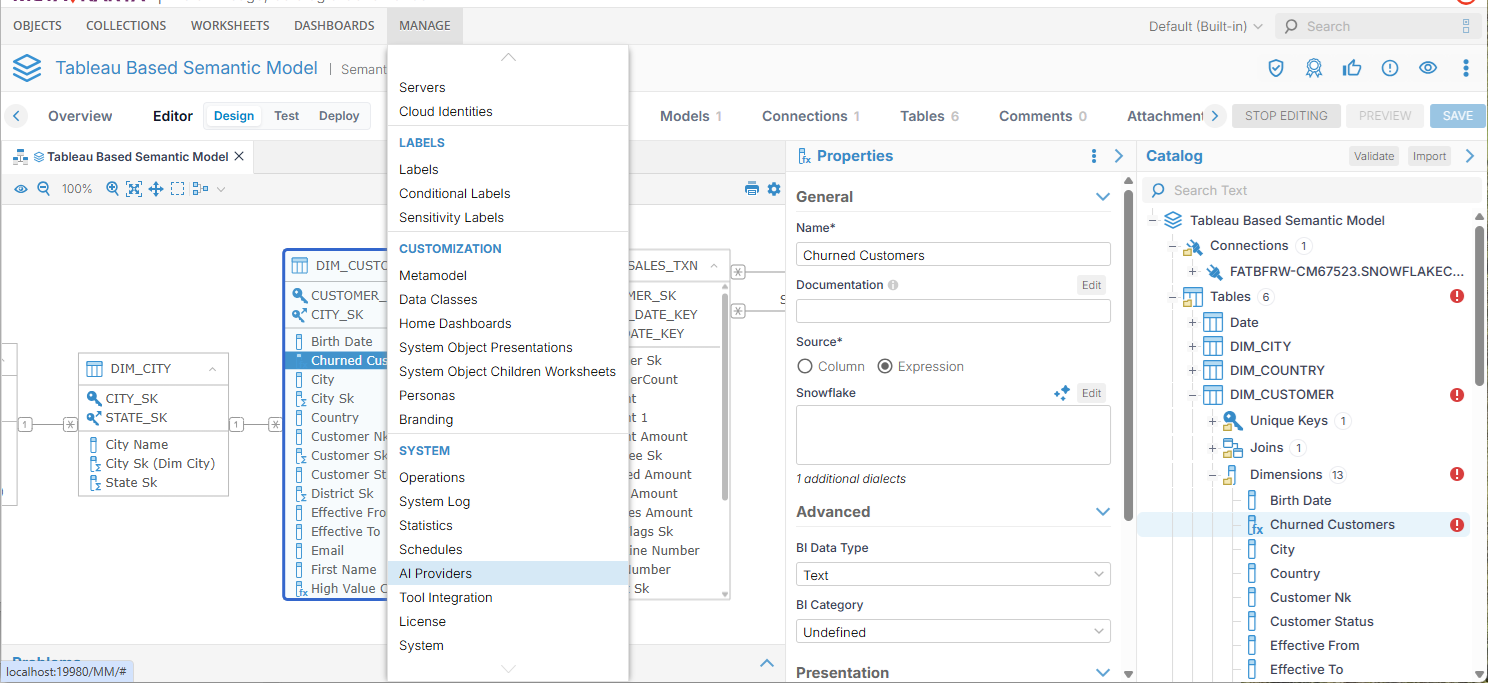The width and height of the screenshot is (1488, 683).
Task: Click the thumbs-up endorse icon
Action: pyautogui.click(x=1352, y=68)
